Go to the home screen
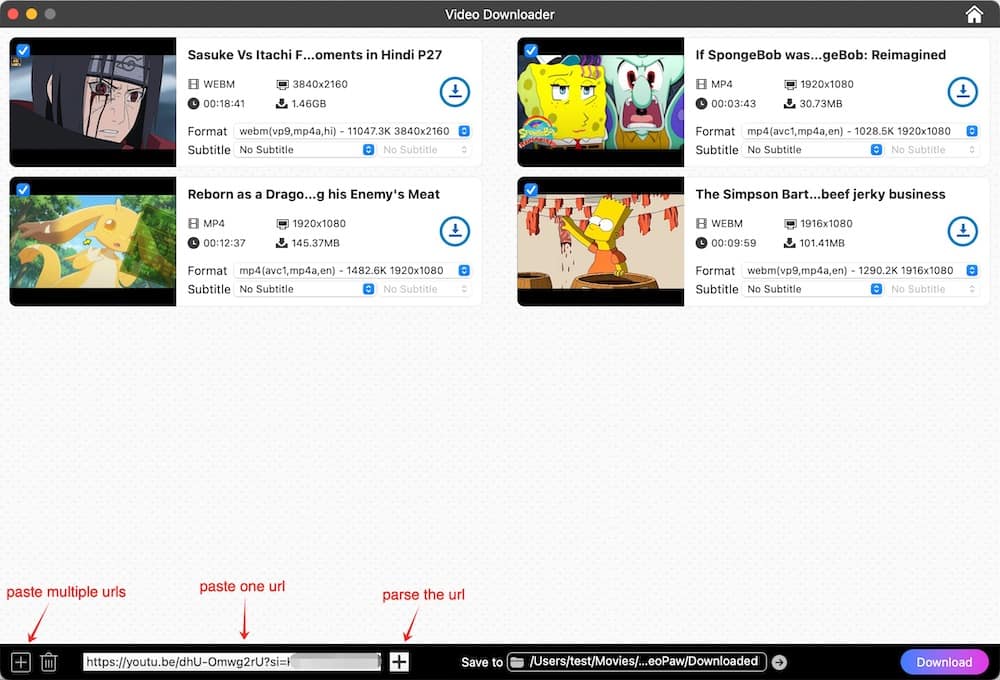This screenshot has height=680, width=1000. pyautogui.click(x=975, y=14)
